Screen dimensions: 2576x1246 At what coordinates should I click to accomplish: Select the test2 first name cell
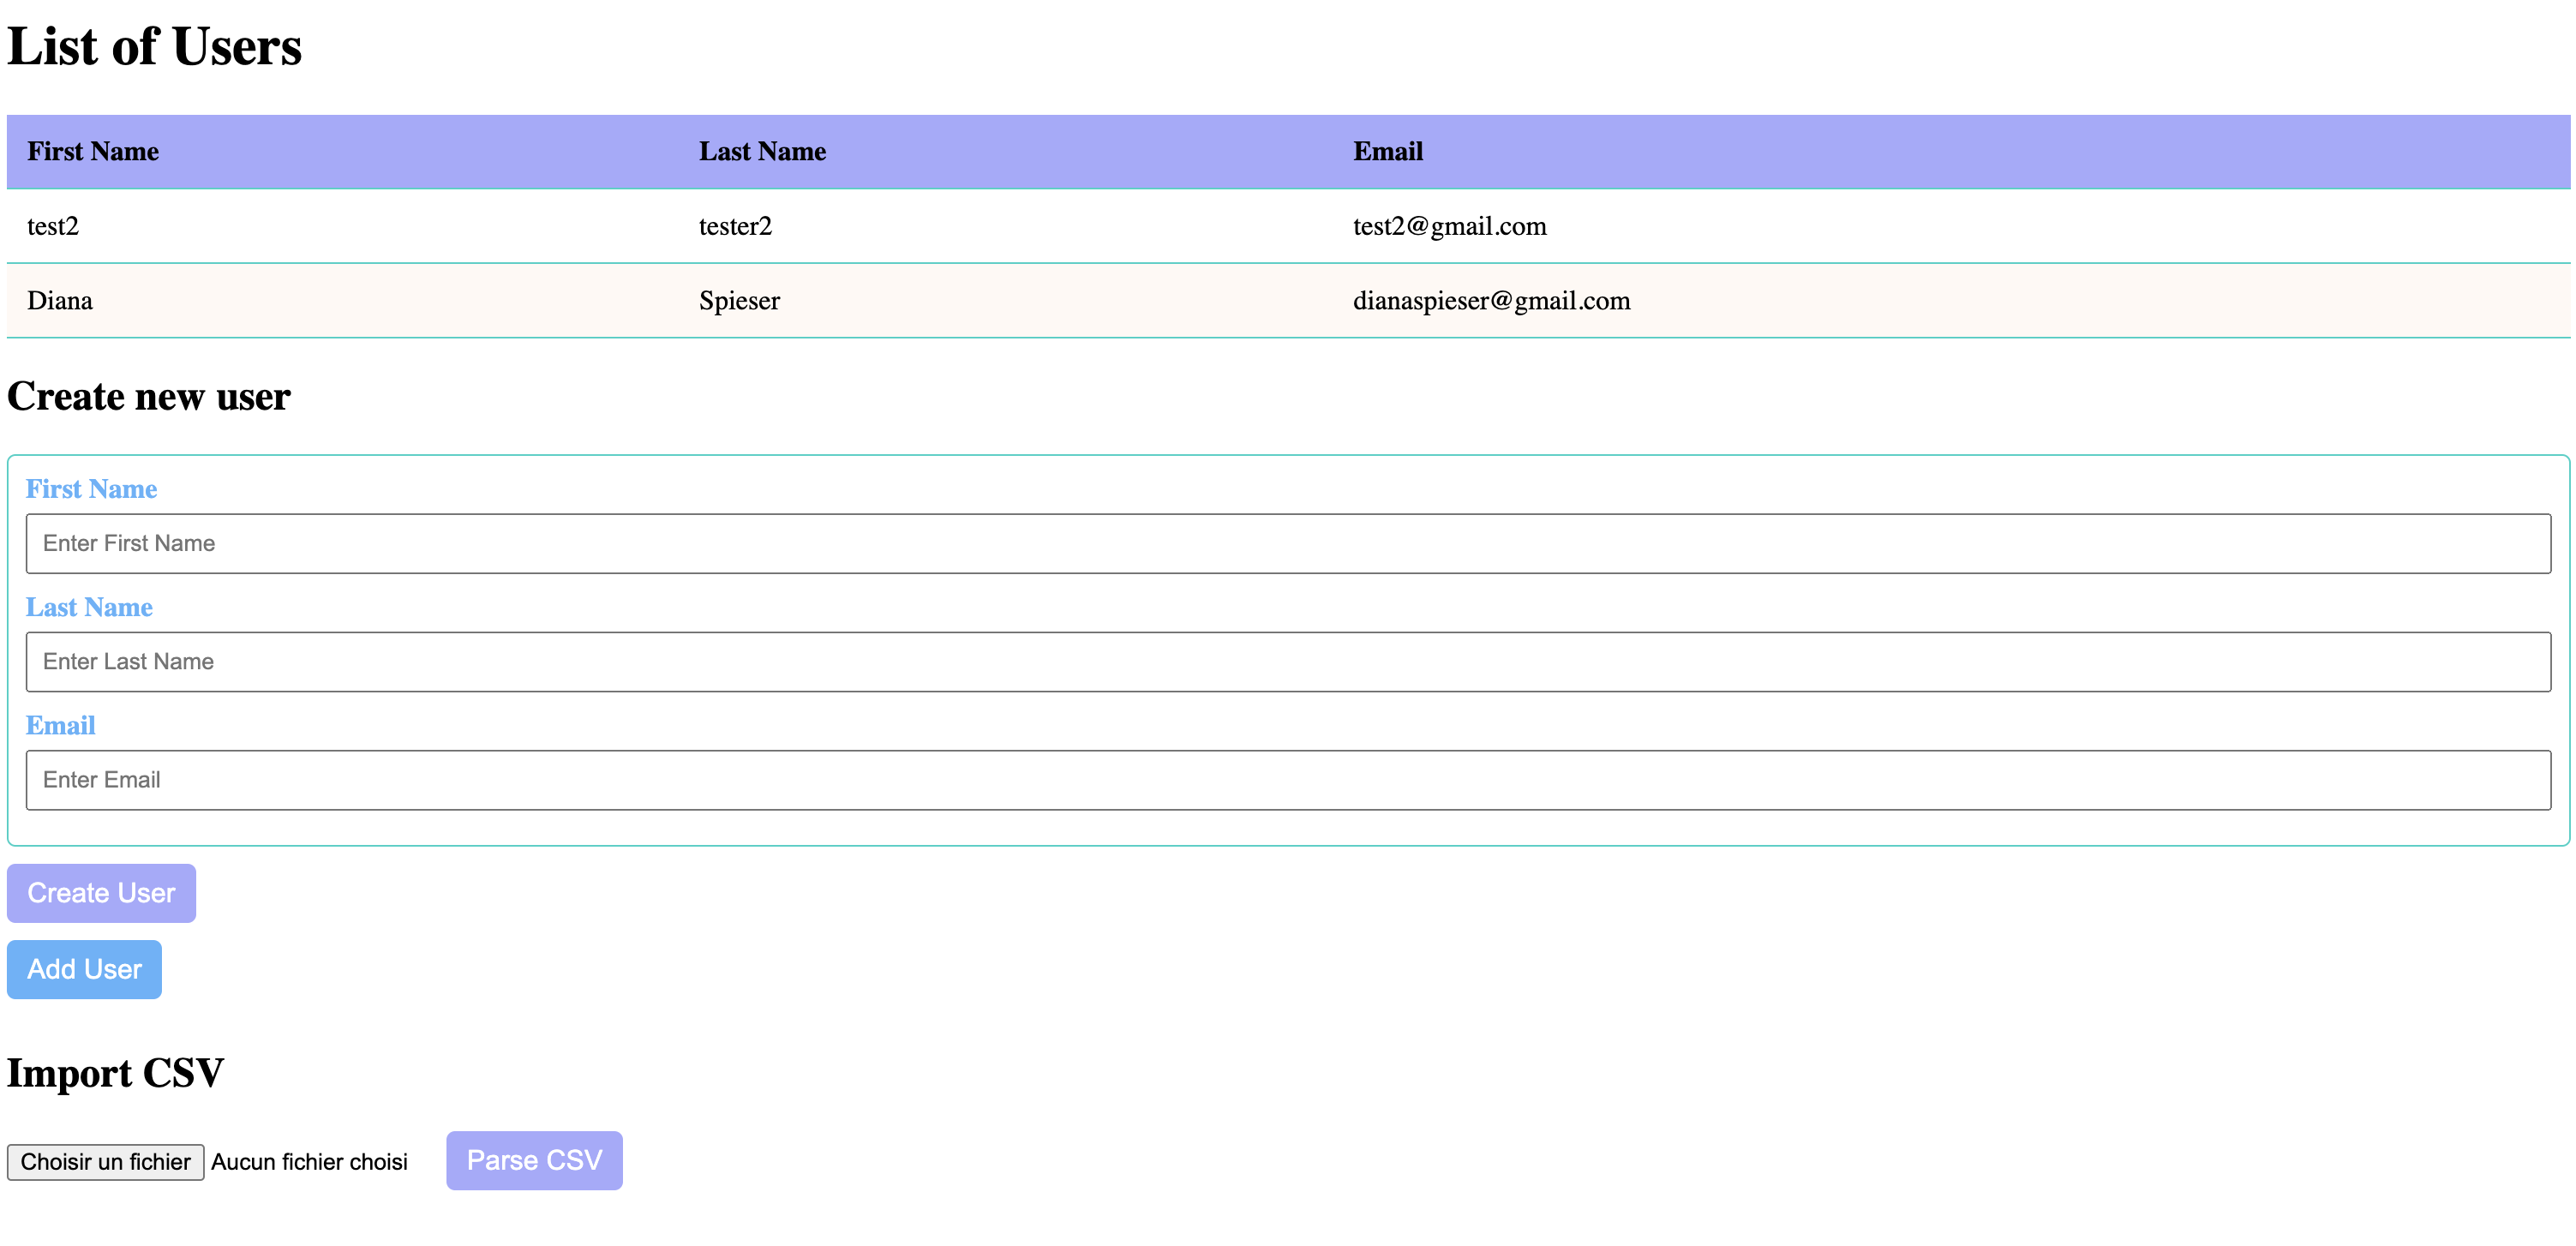pyautogui.click(x=53, y=226)
